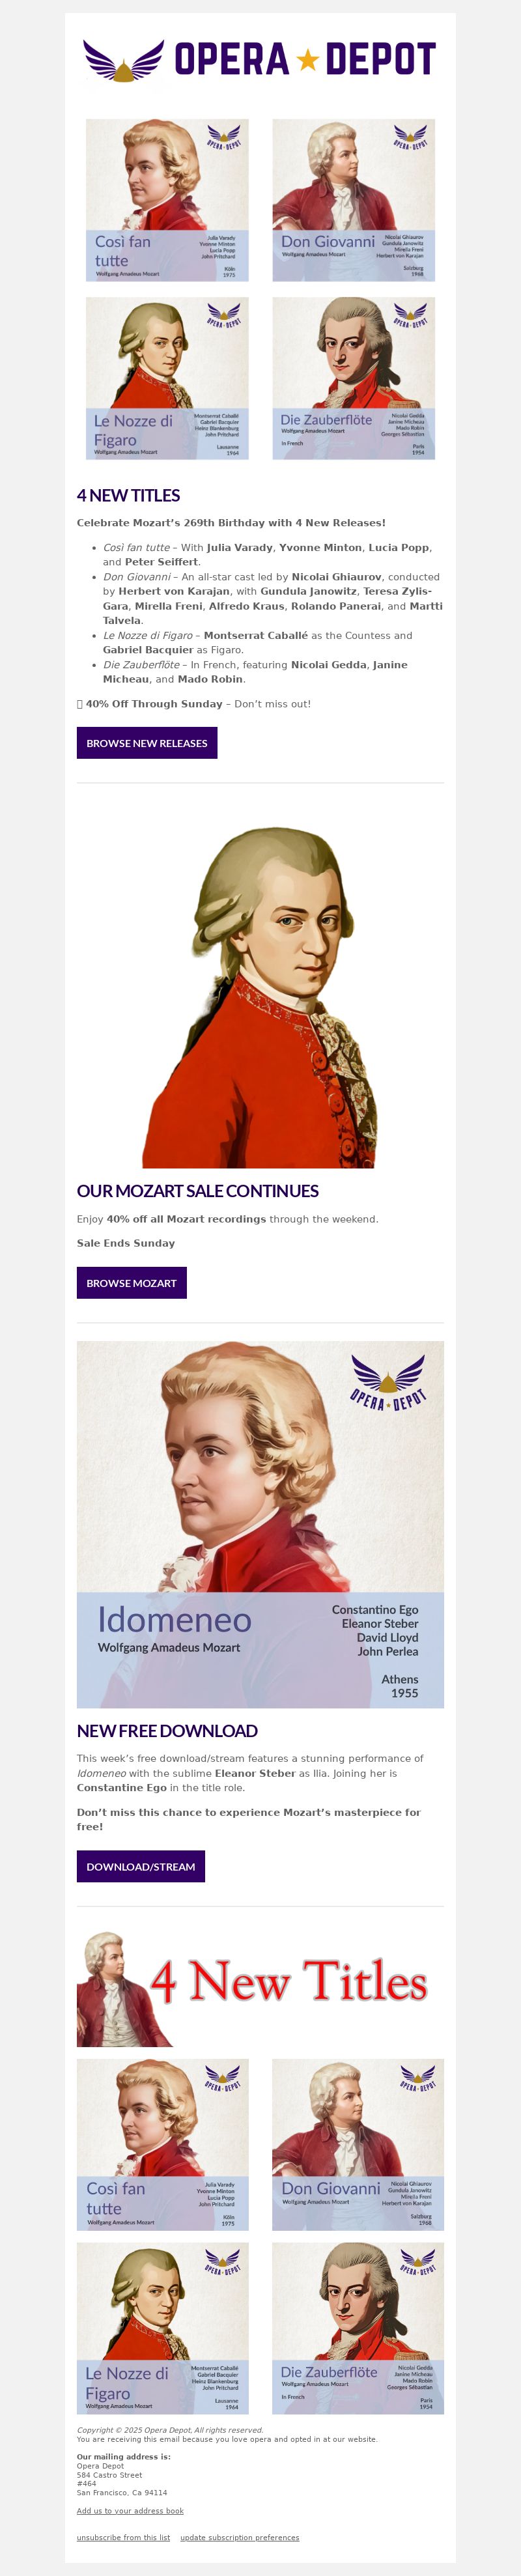Image resolution: width=521 pixels, height=2576 pixels.
Task: Open the top Così fan tutte album cover
Action: pos(167,200)
